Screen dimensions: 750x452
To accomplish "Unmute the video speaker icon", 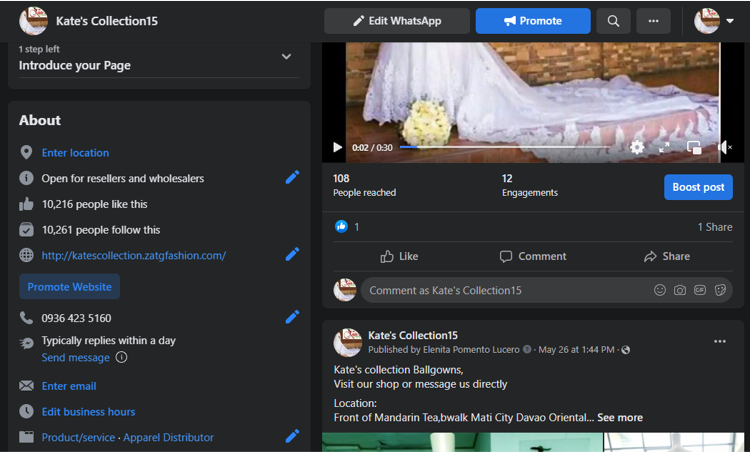I will [x=724, y=147].
